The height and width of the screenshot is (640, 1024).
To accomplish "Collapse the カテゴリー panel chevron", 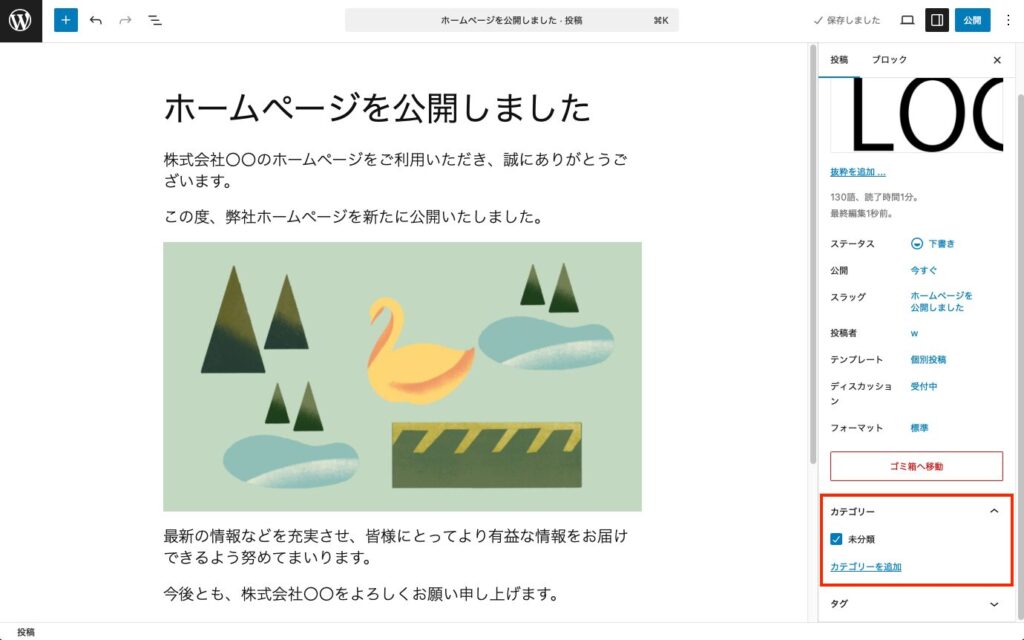I will (995, 511).
